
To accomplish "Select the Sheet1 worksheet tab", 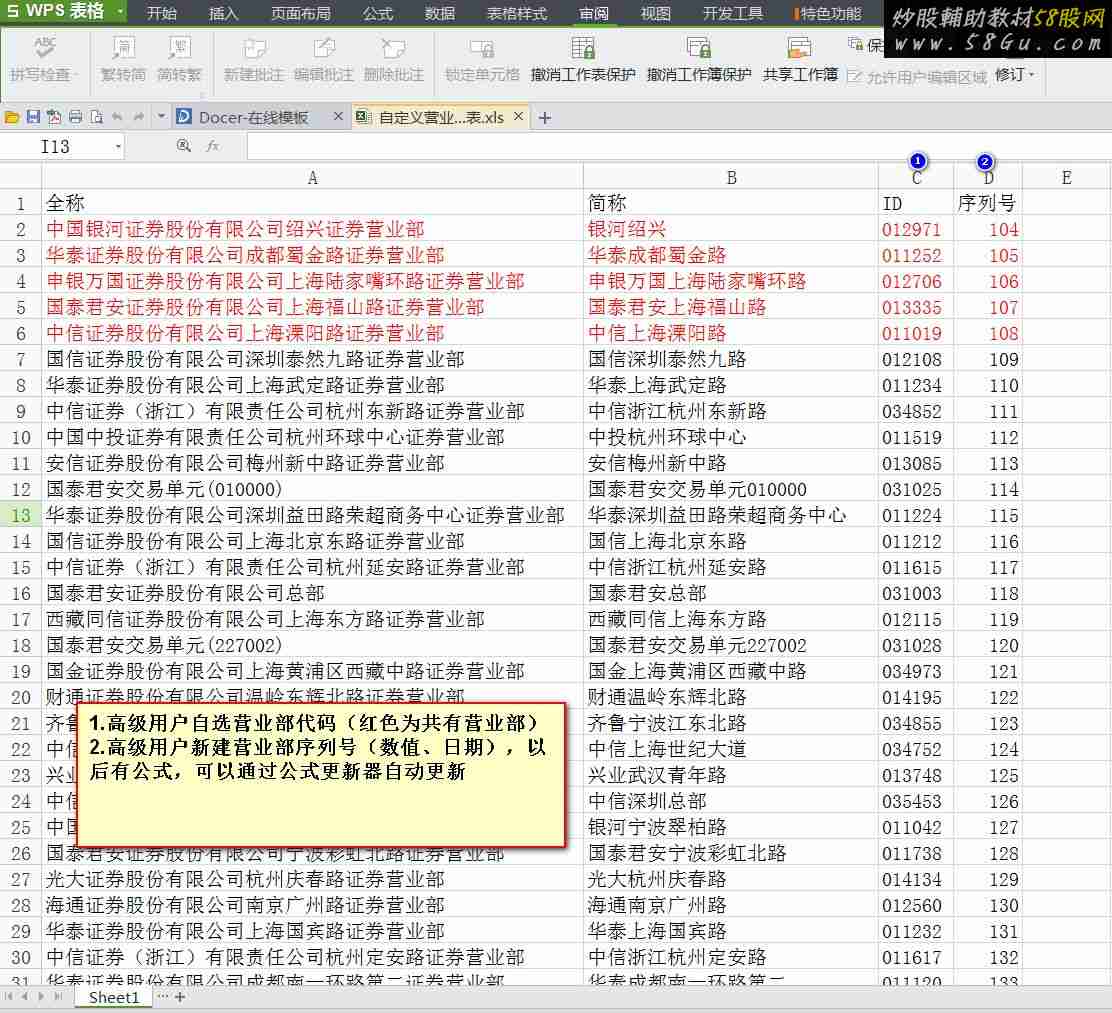I will point(113,997).
